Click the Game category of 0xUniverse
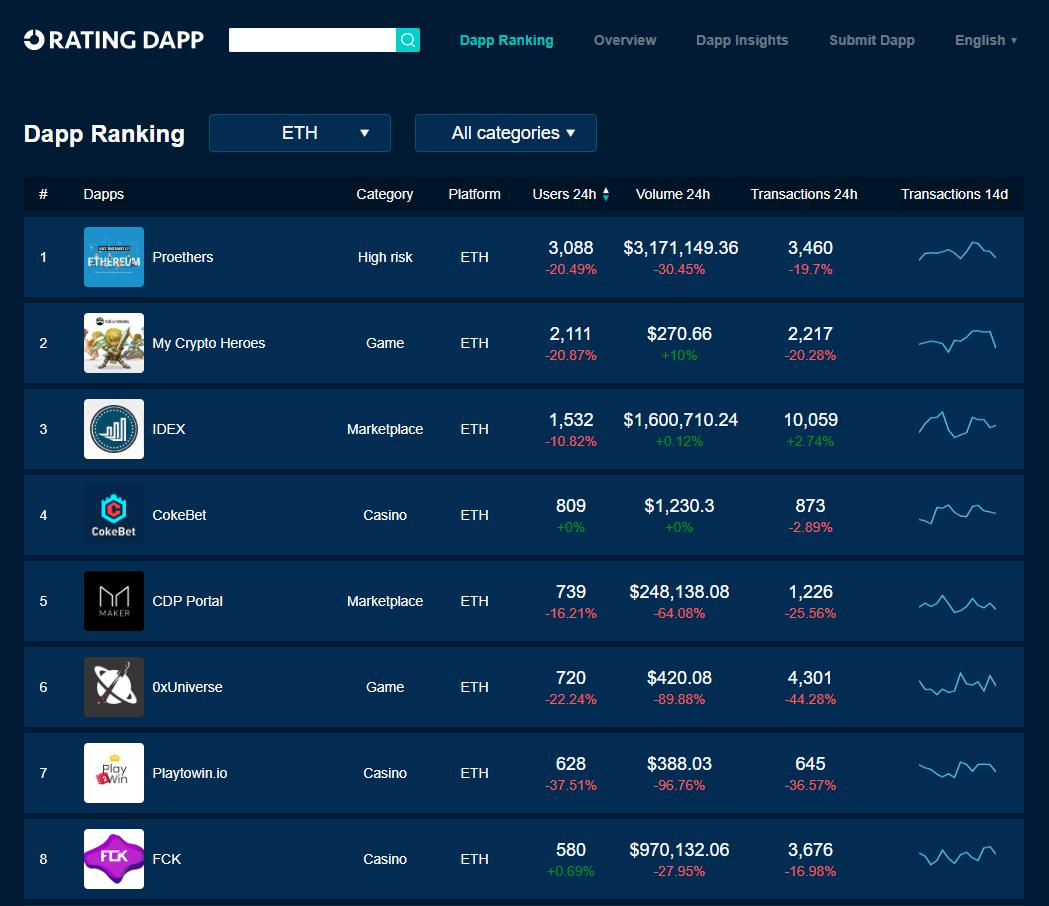This screenshot has width=1049, height=906. [385, 687]
